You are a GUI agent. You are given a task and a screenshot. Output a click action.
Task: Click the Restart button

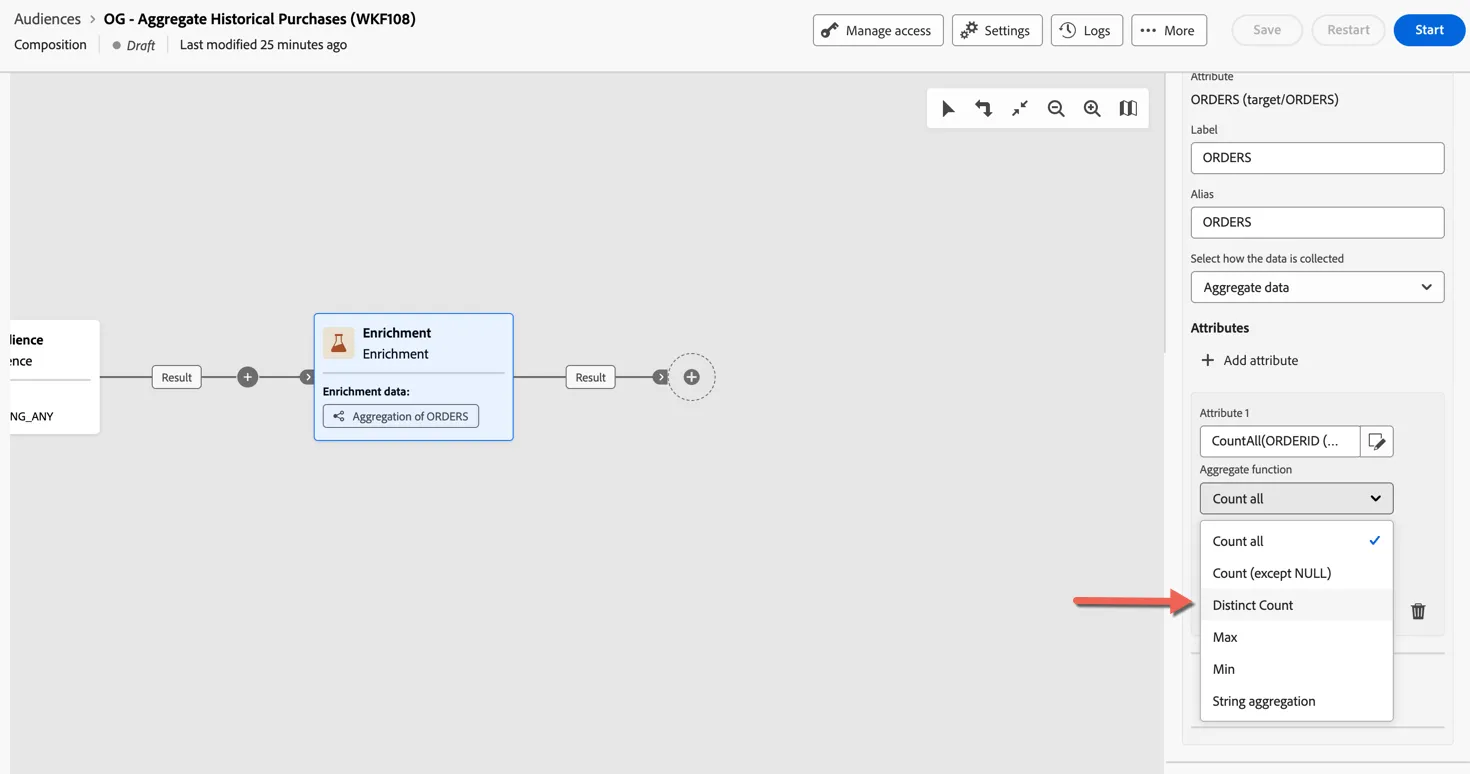point(1348,30)
